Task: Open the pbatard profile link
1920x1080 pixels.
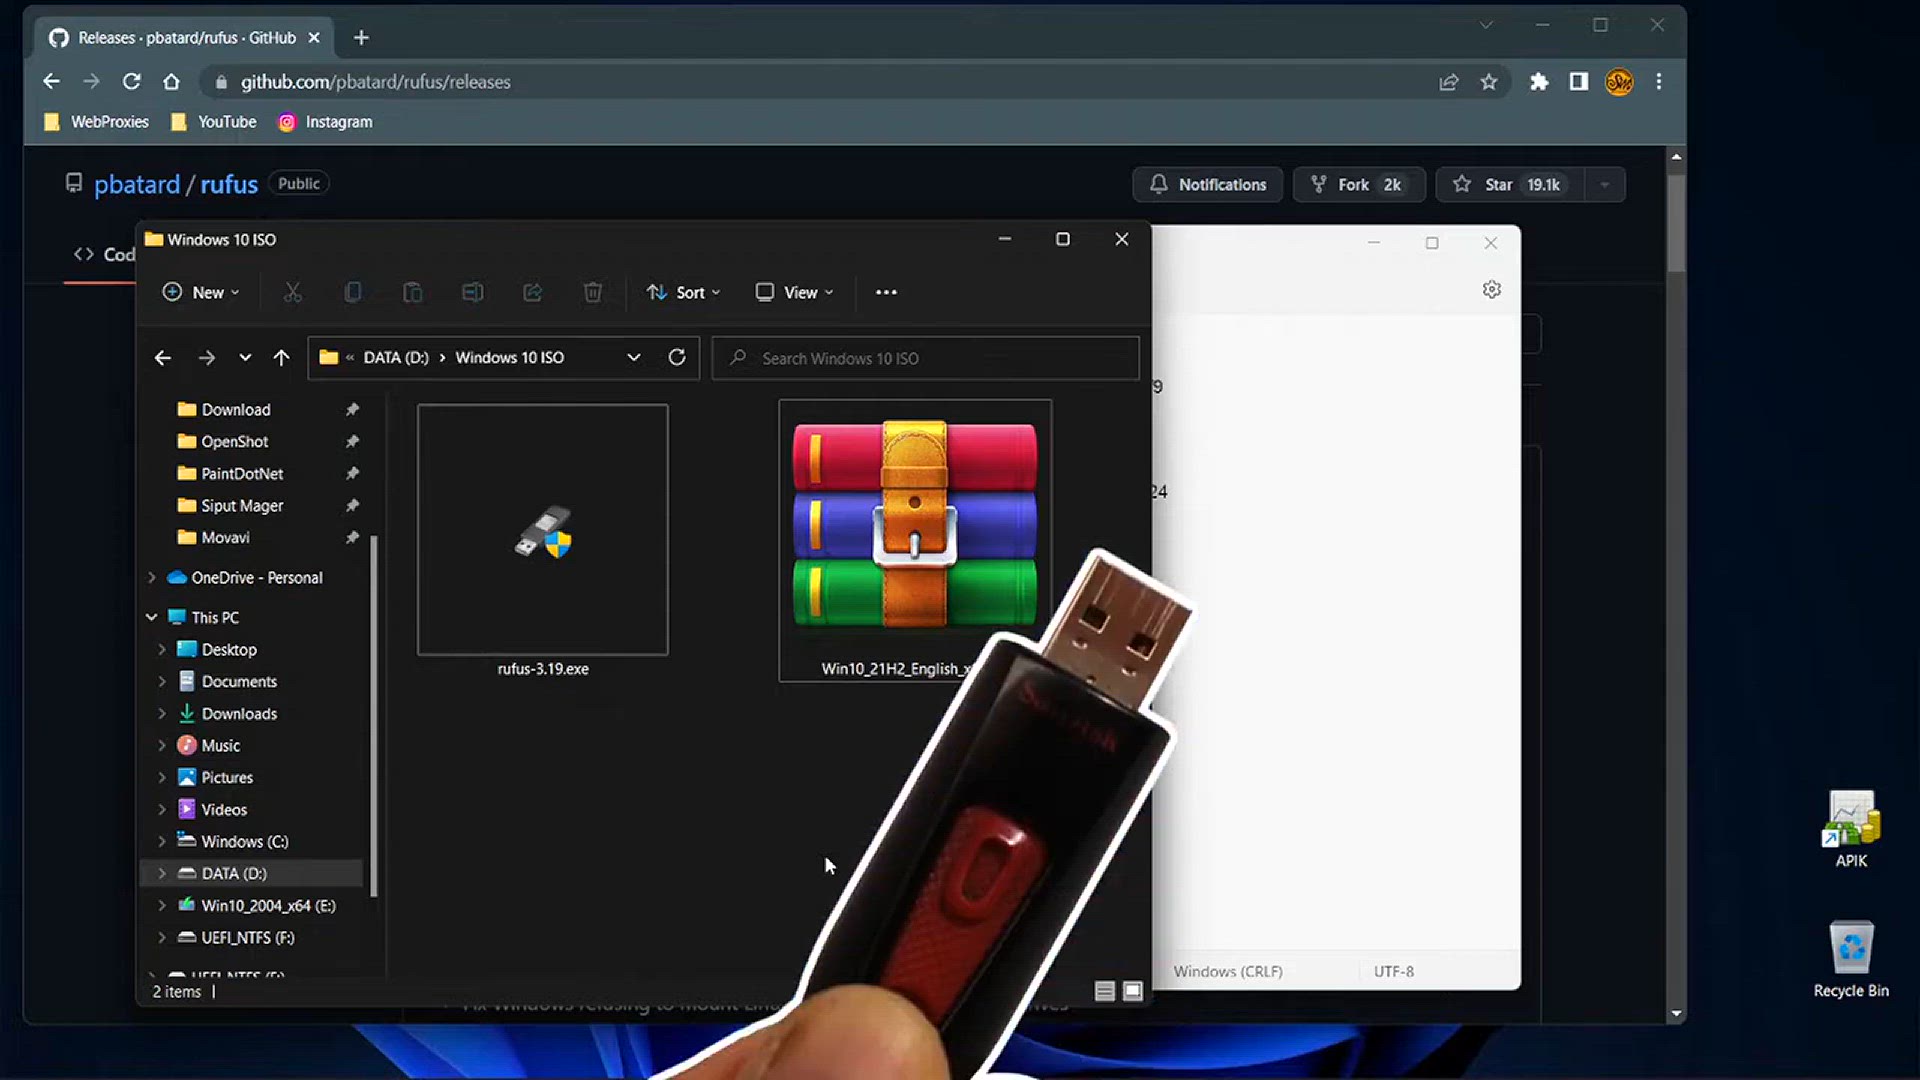Action: point(137,184)
